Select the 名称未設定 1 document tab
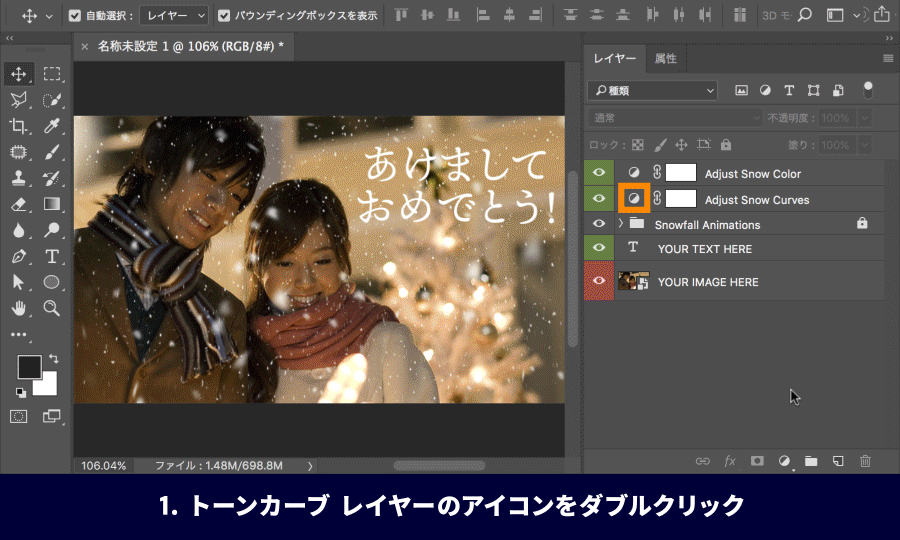 (189, 46)
